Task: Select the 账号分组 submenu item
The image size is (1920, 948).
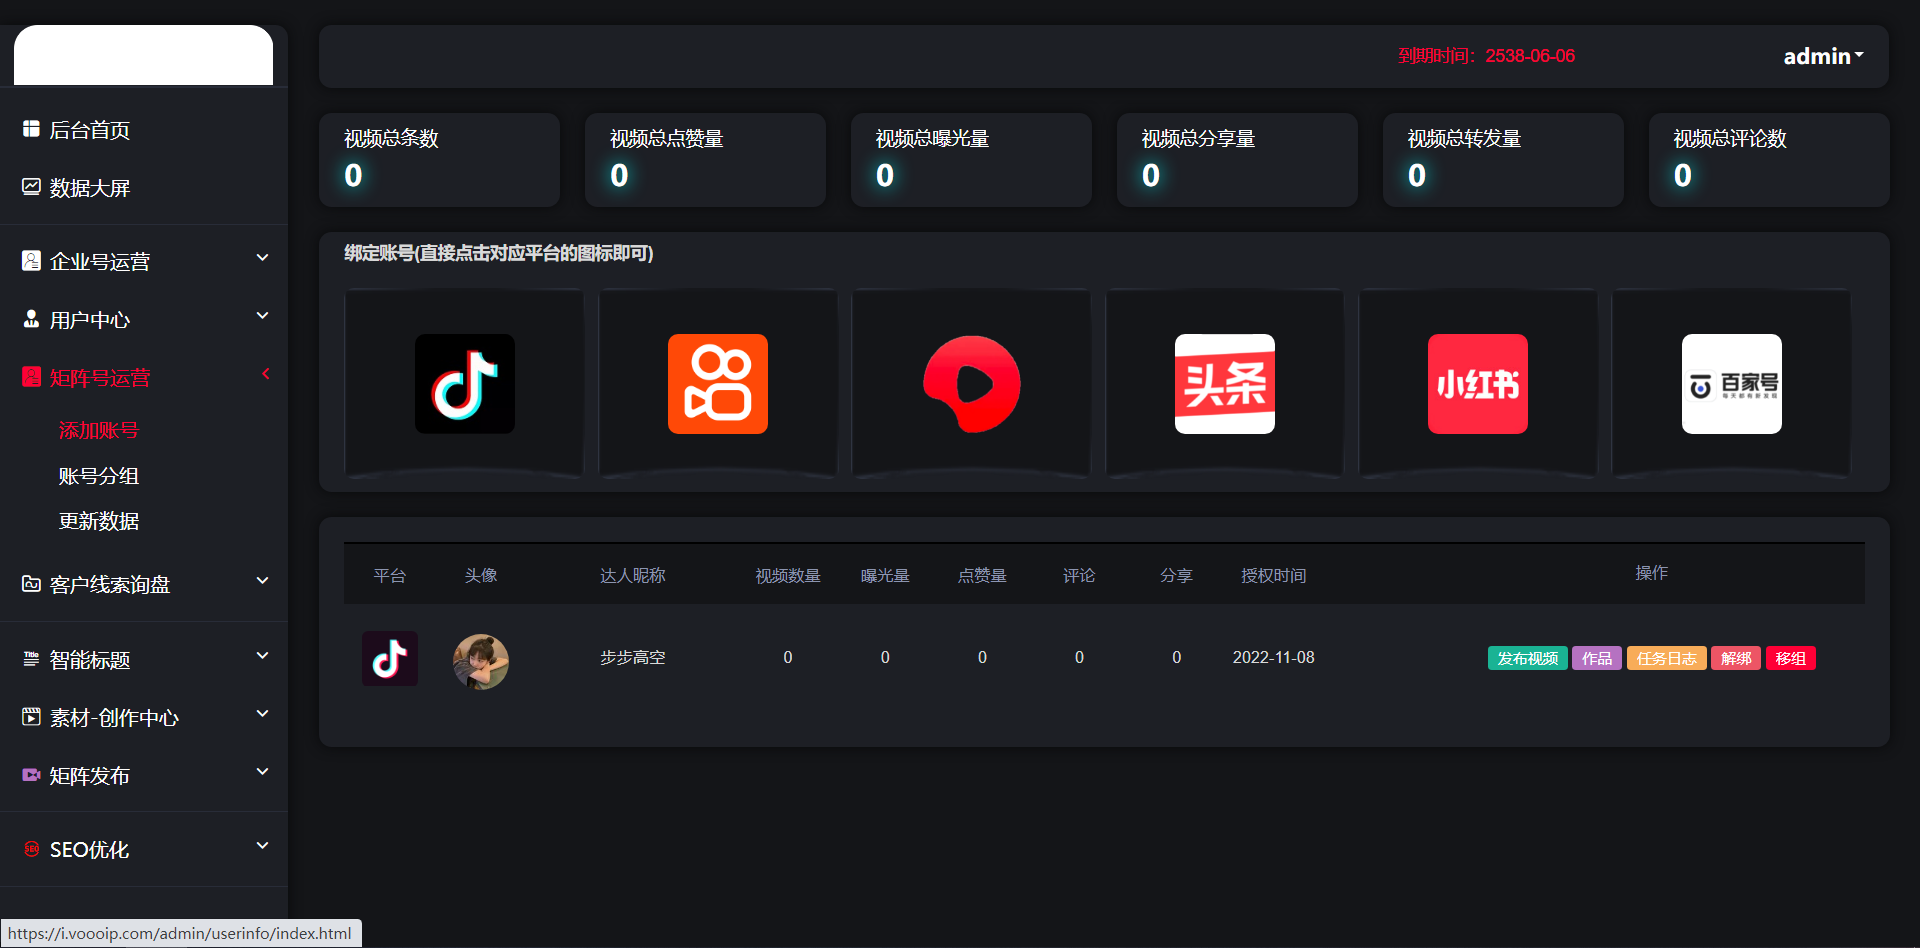Action: (99, 476)
